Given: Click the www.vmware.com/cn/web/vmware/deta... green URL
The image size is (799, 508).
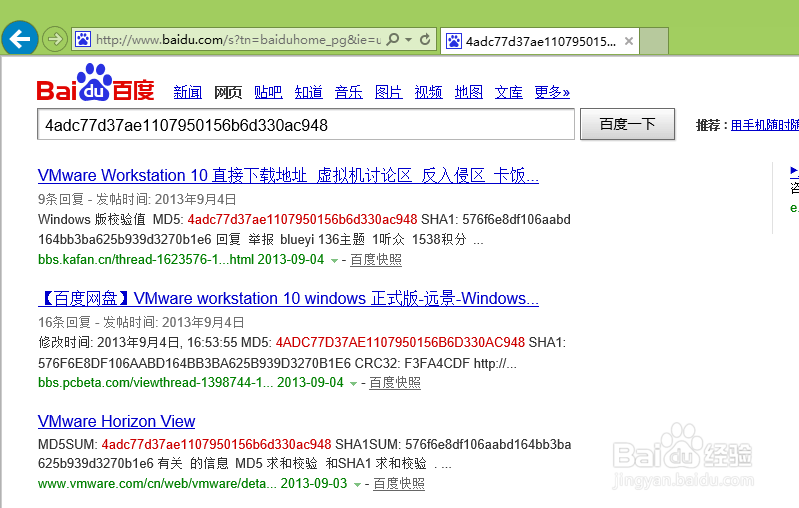Looking at the screenshot, I should (157, 484).
